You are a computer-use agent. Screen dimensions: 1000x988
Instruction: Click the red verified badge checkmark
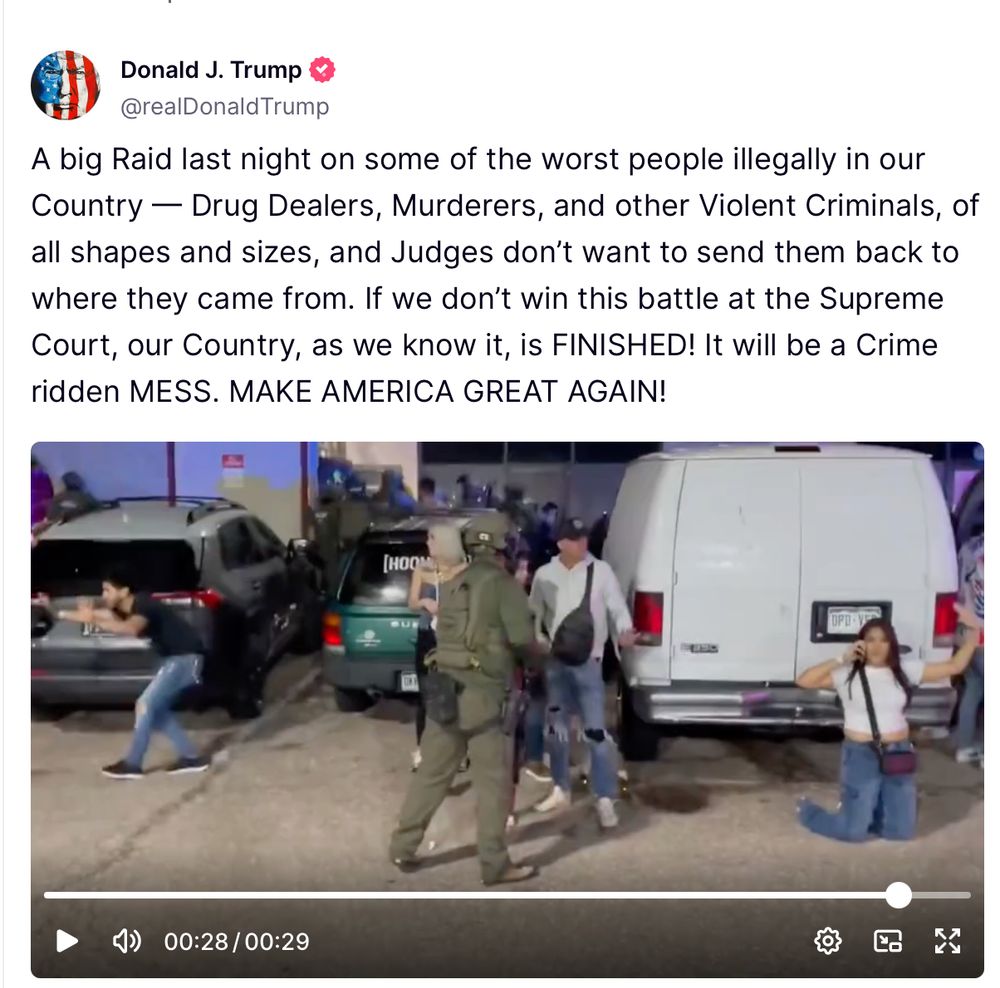click(x=322, y=70)
